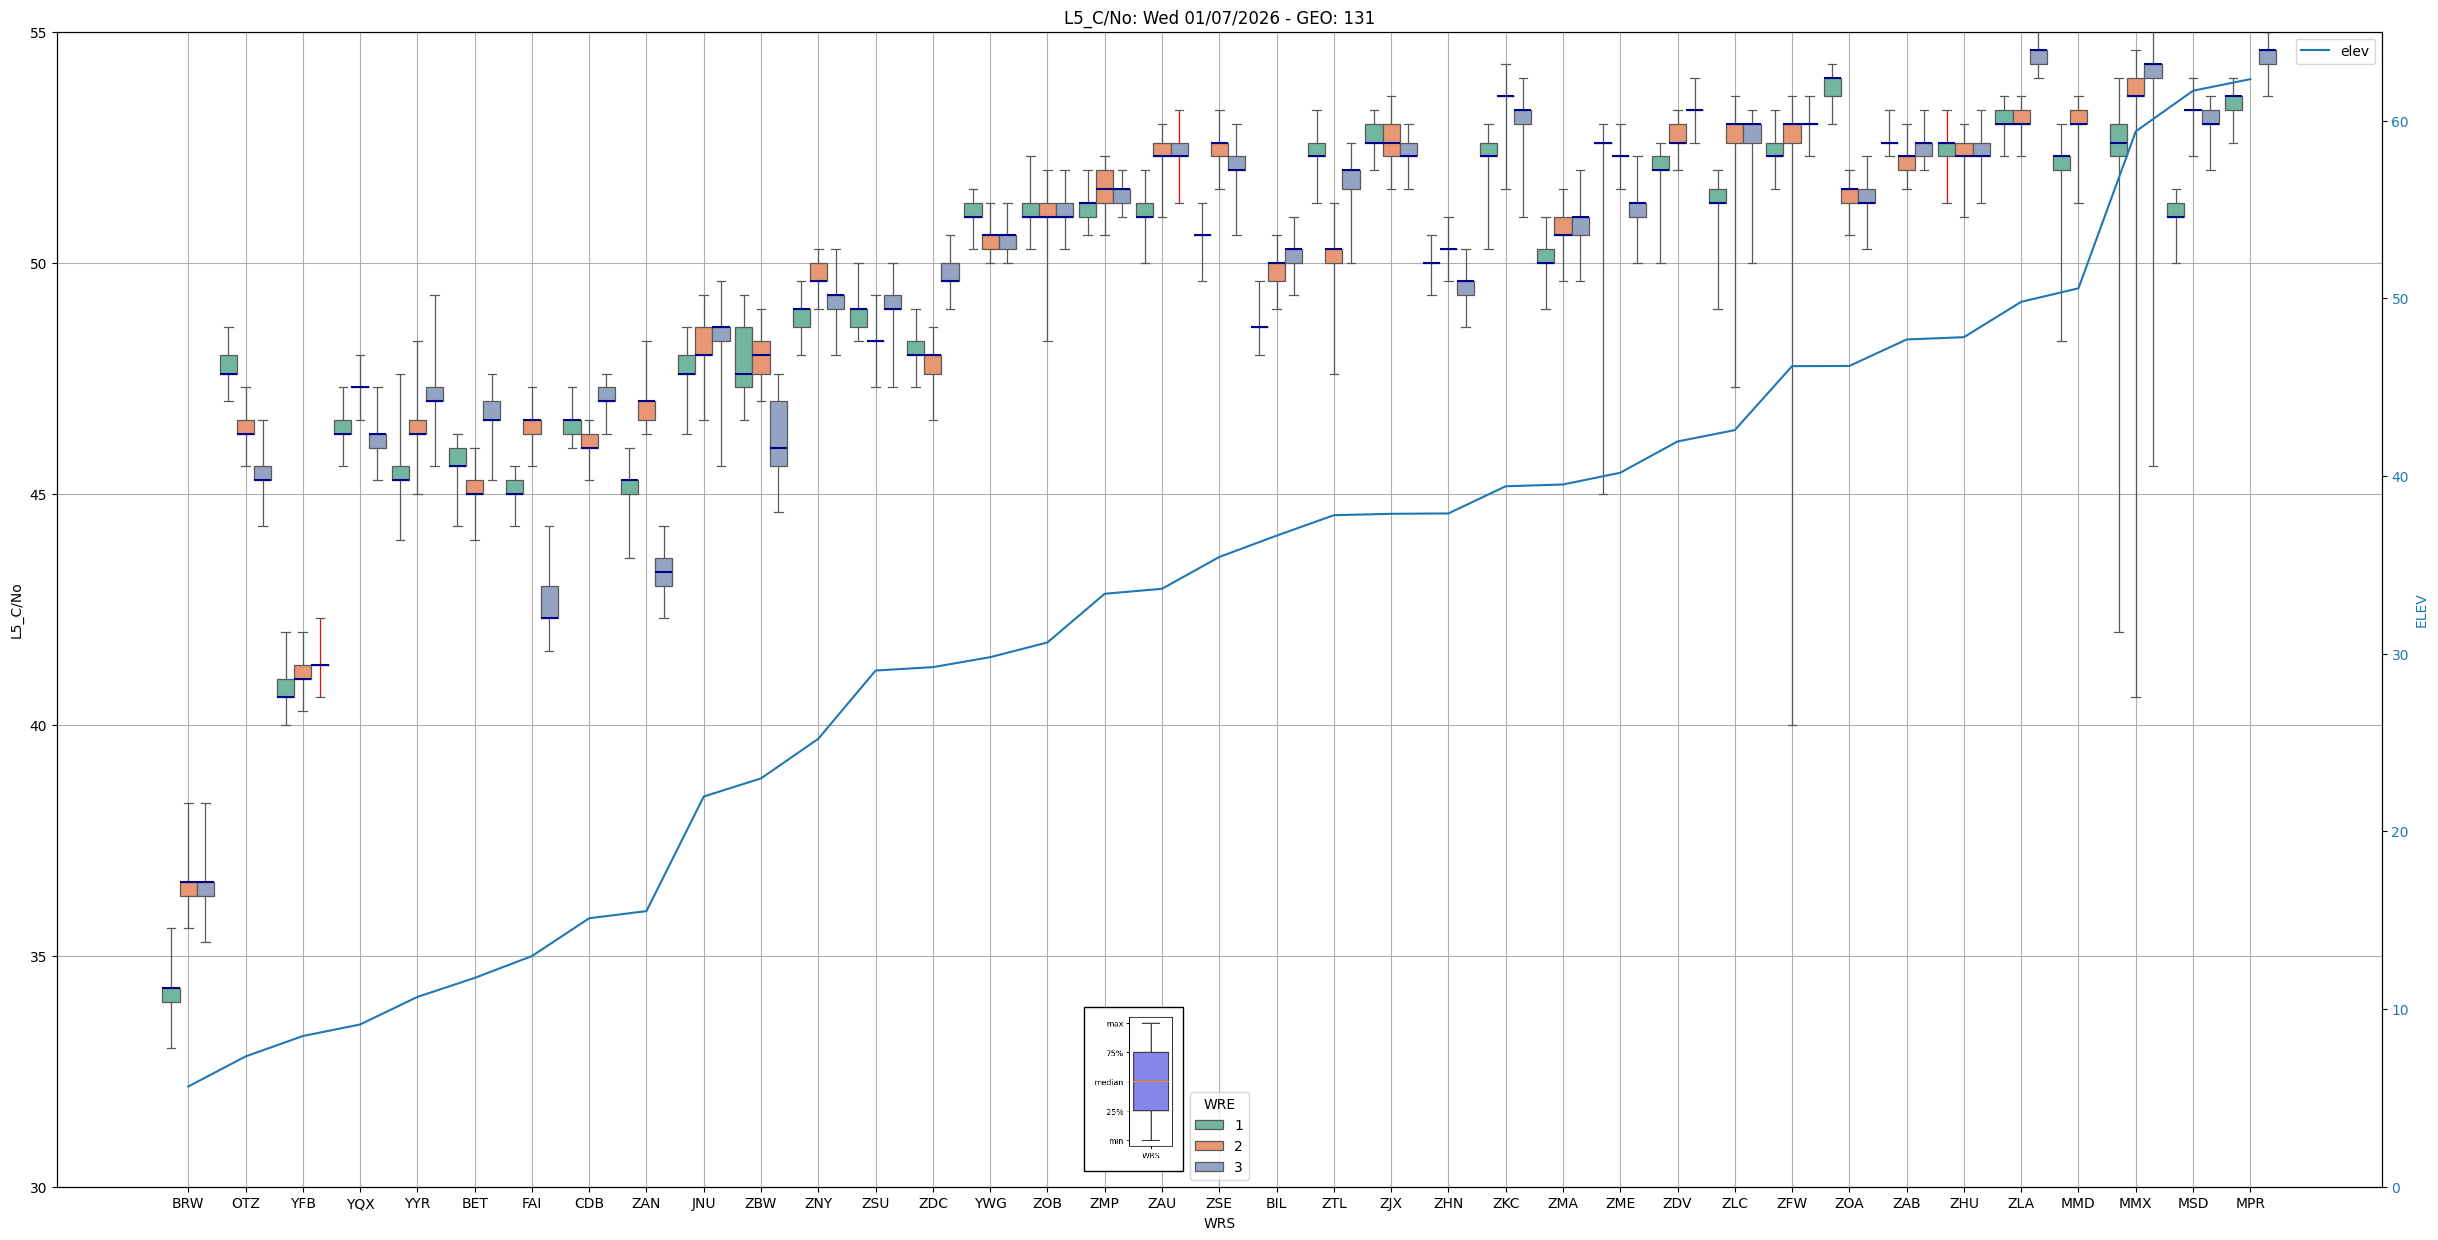Click the orange WRE 2 legend swatch

1208,1146
